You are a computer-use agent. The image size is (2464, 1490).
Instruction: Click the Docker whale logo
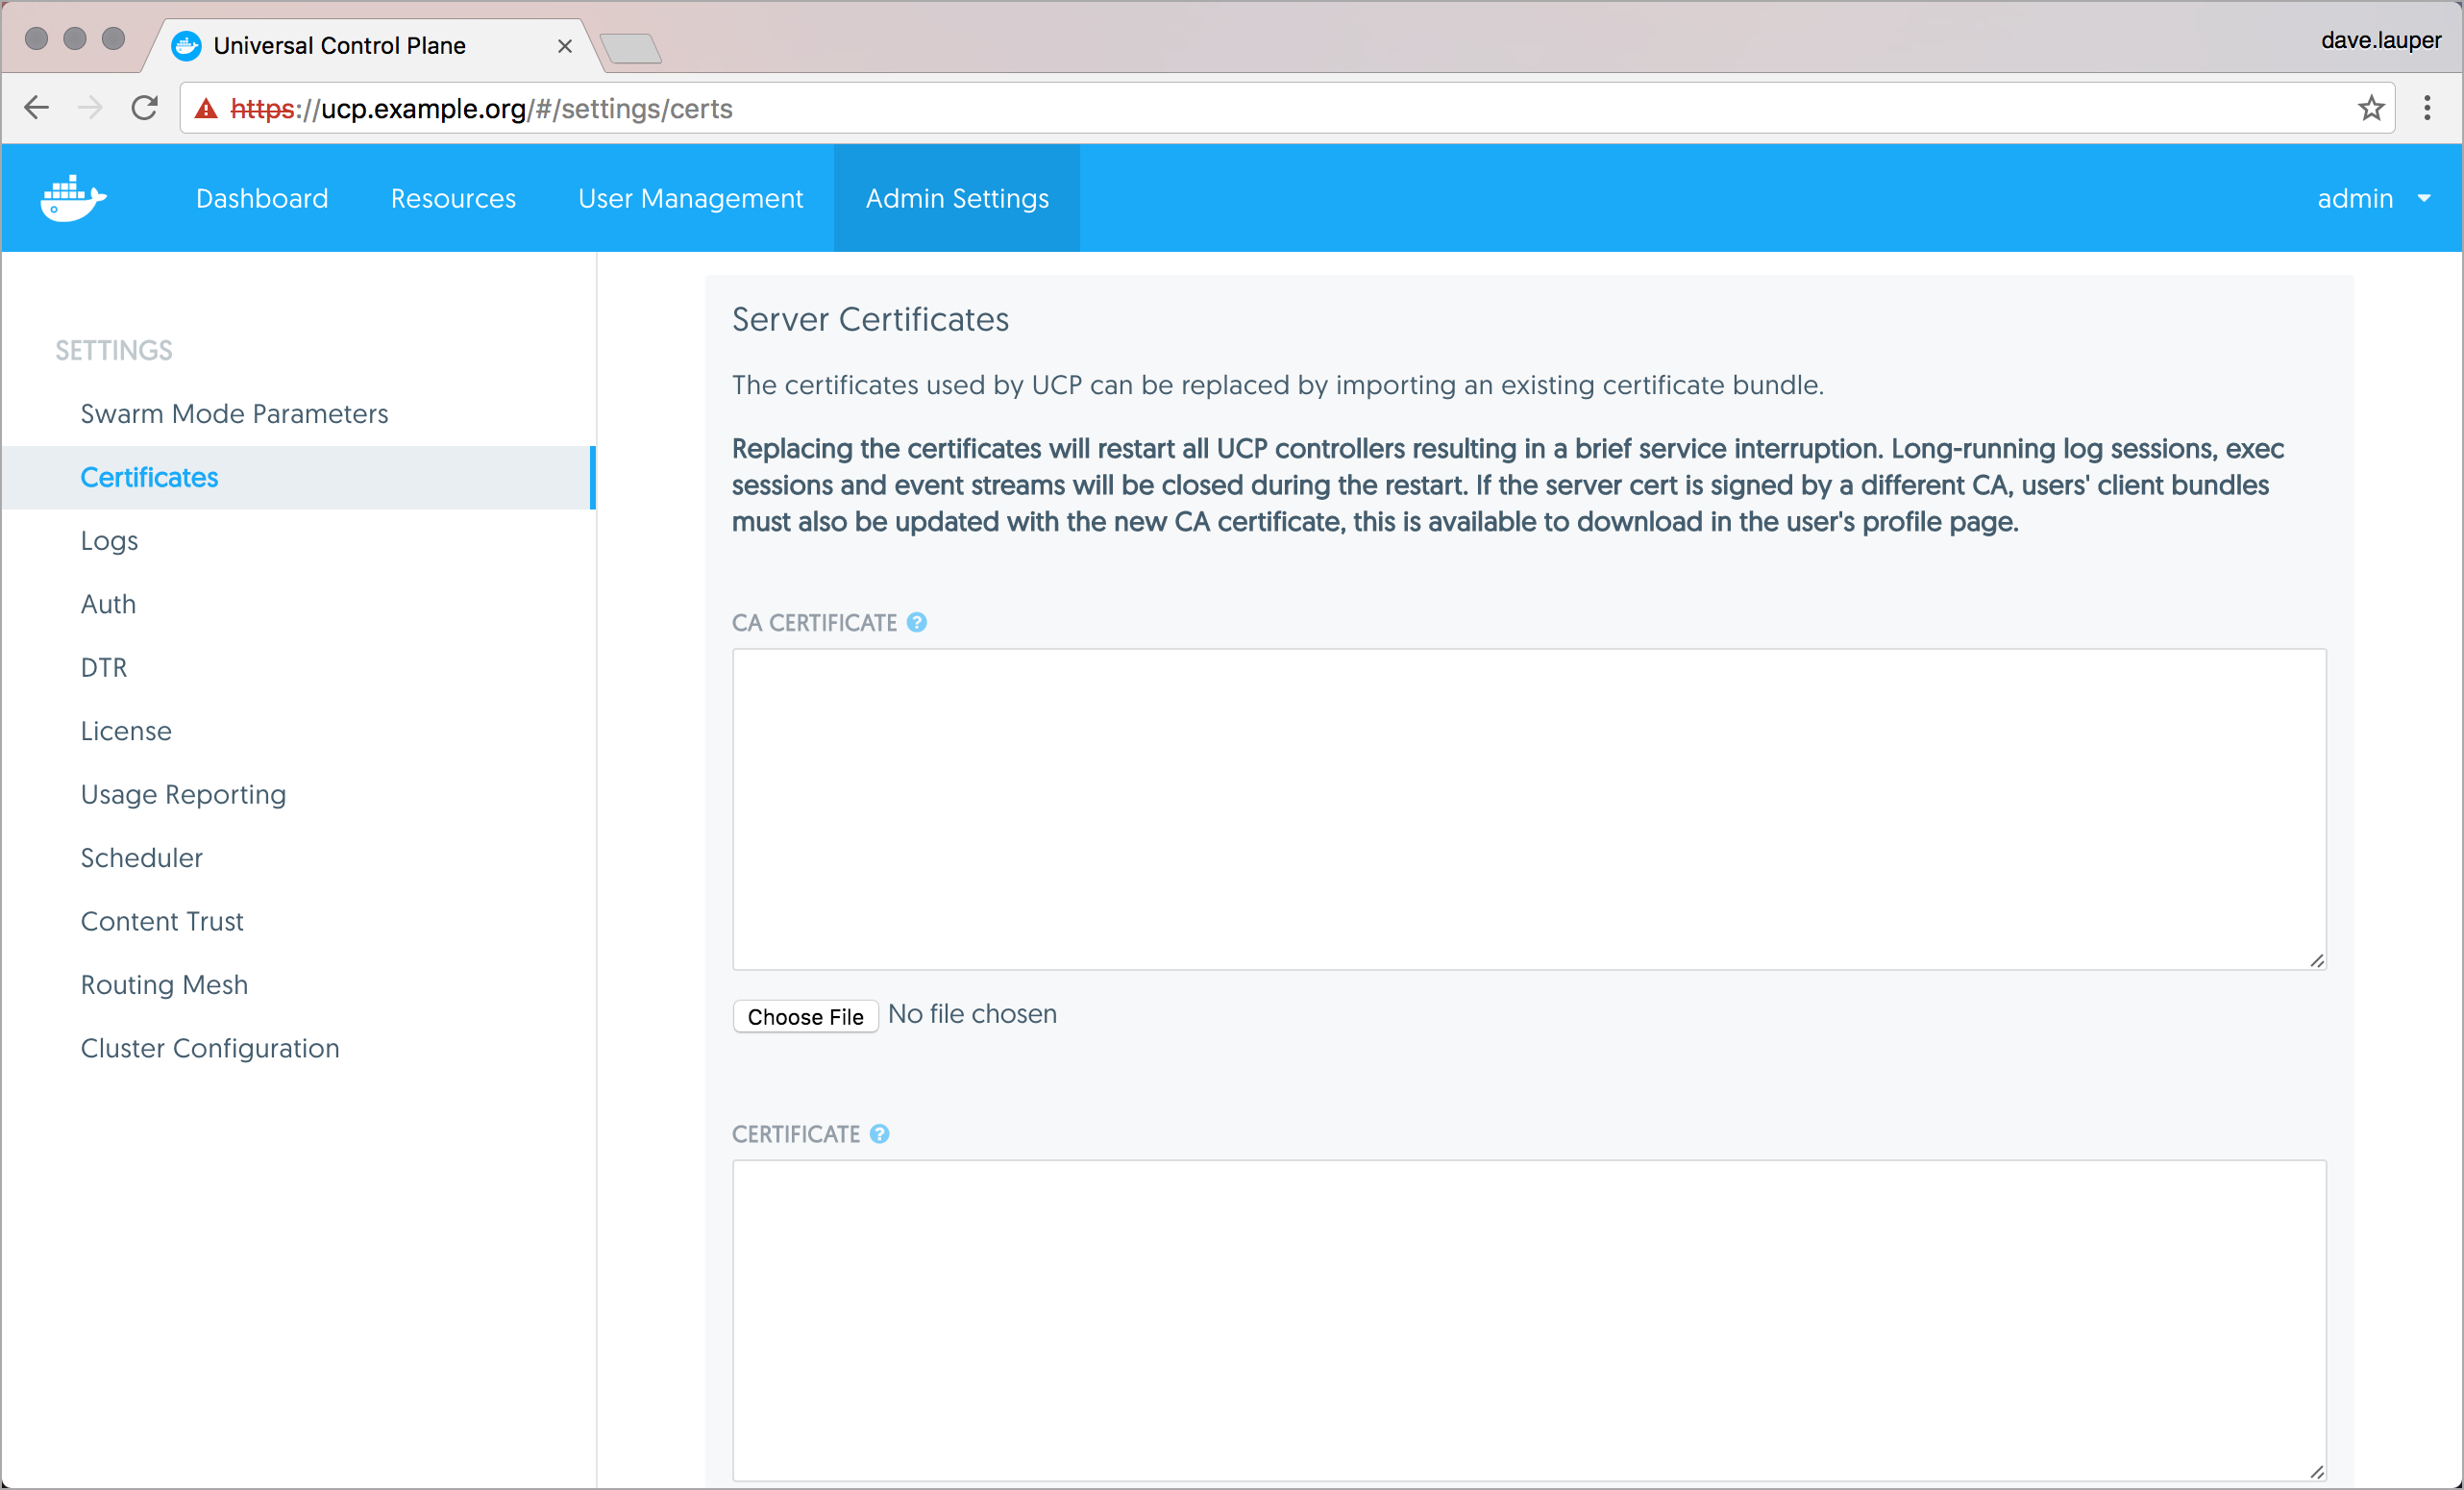tap(73, 198)
